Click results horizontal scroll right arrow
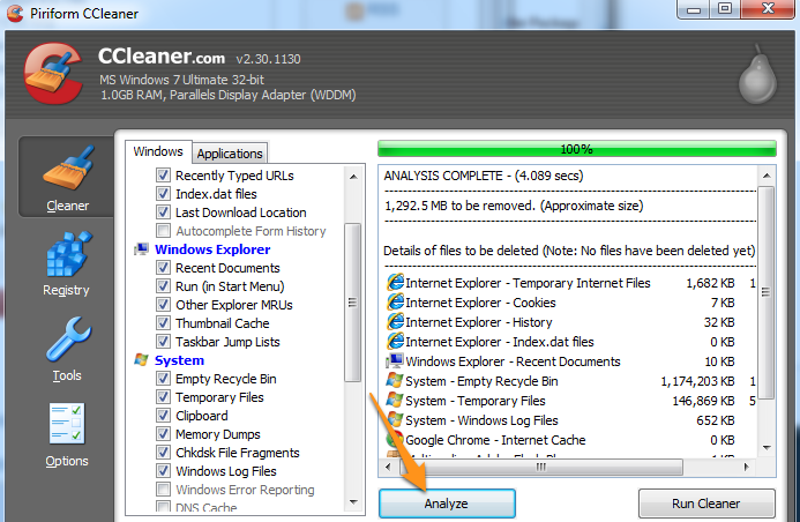 pyautogui.click(x=746, y=466)
